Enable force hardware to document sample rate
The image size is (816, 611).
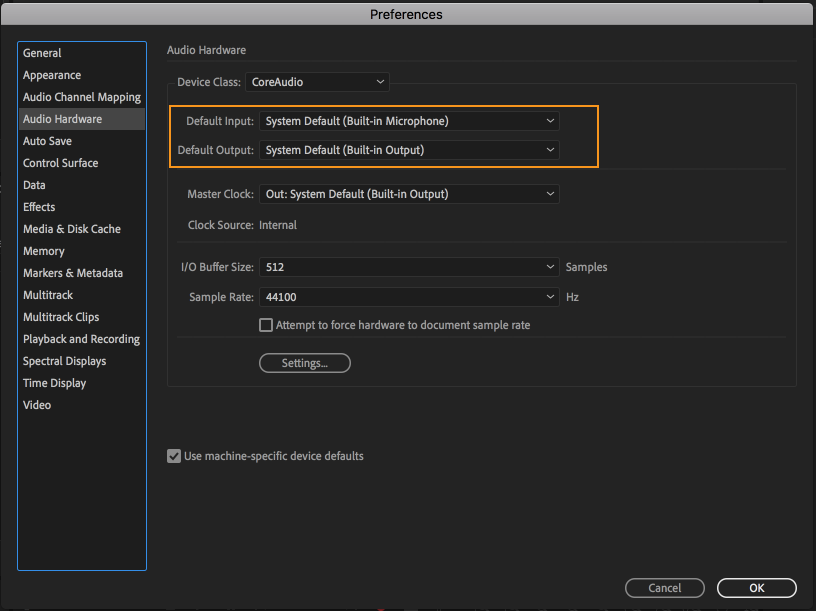coord(266,325)
